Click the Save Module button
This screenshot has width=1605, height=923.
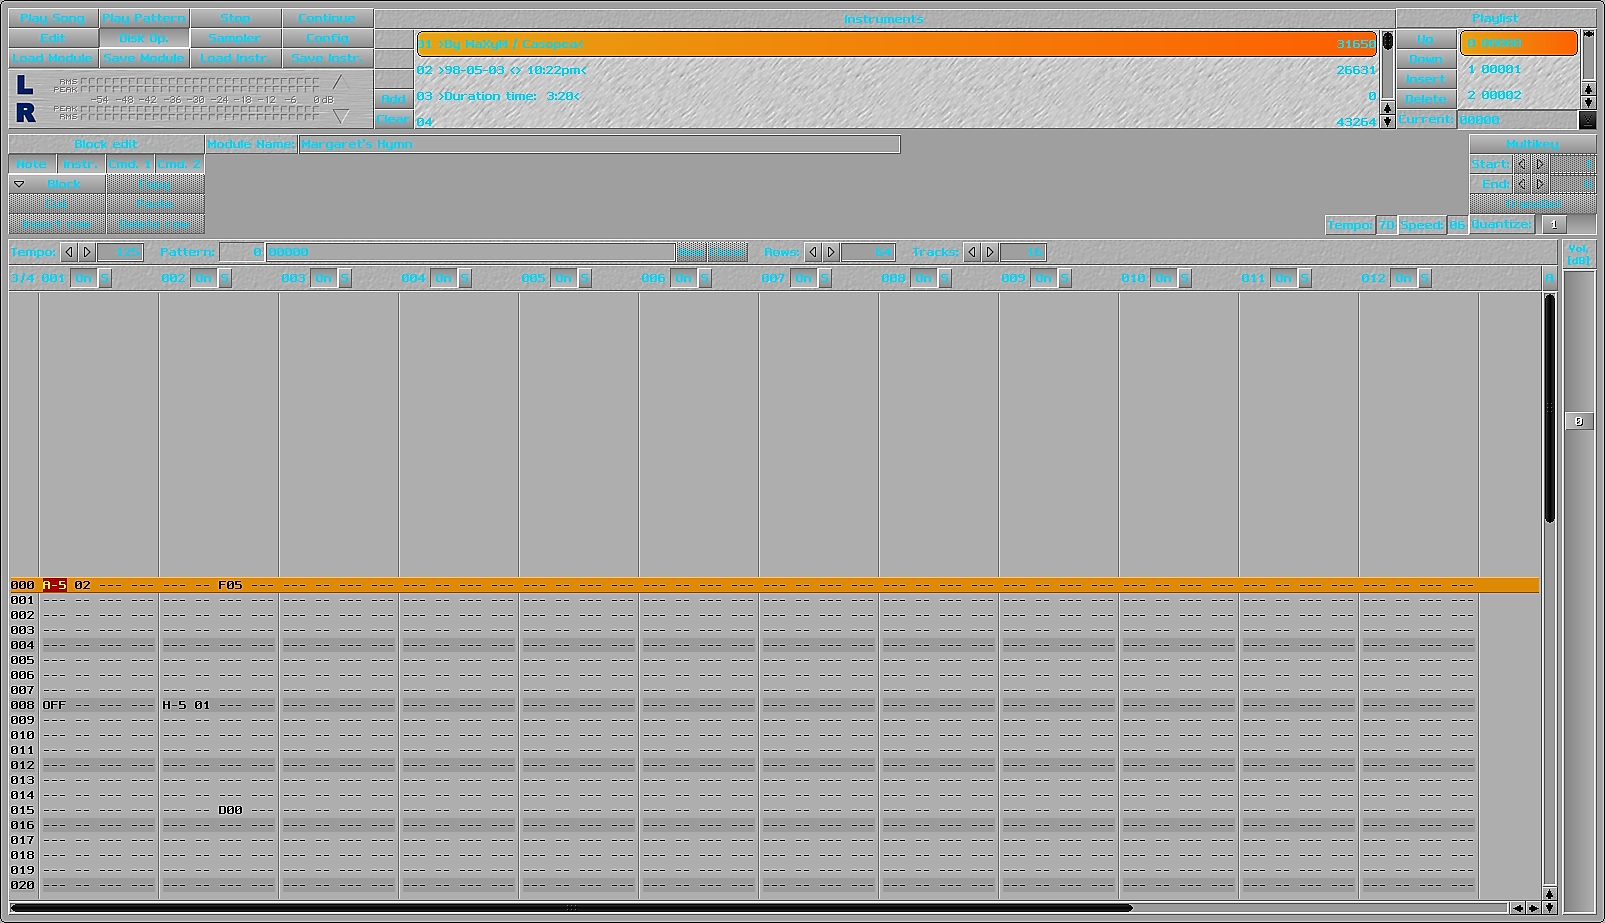click(x=144, y=59)
